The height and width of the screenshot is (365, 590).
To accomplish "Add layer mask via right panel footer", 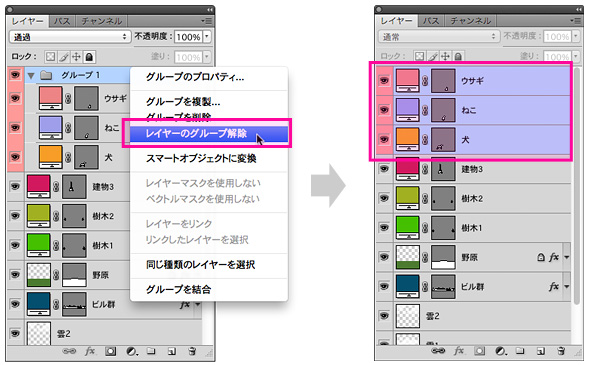I will click(x=479, y=351).
